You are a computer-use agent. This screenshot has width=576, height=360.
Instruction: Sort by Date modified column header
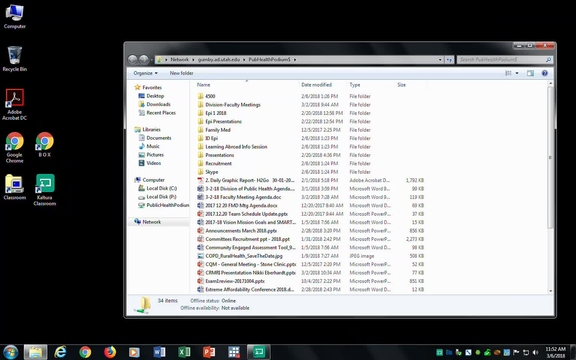click(323, 85)
